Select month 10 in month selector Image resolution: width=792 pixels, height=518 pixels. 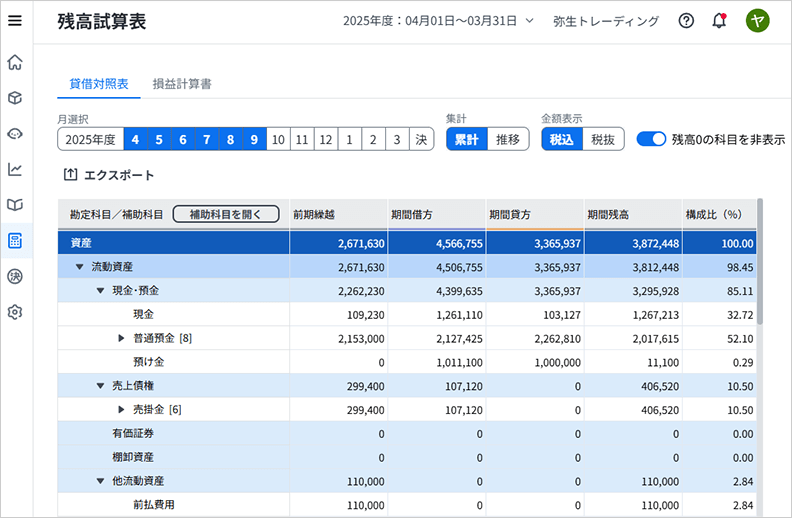[278, 140]
